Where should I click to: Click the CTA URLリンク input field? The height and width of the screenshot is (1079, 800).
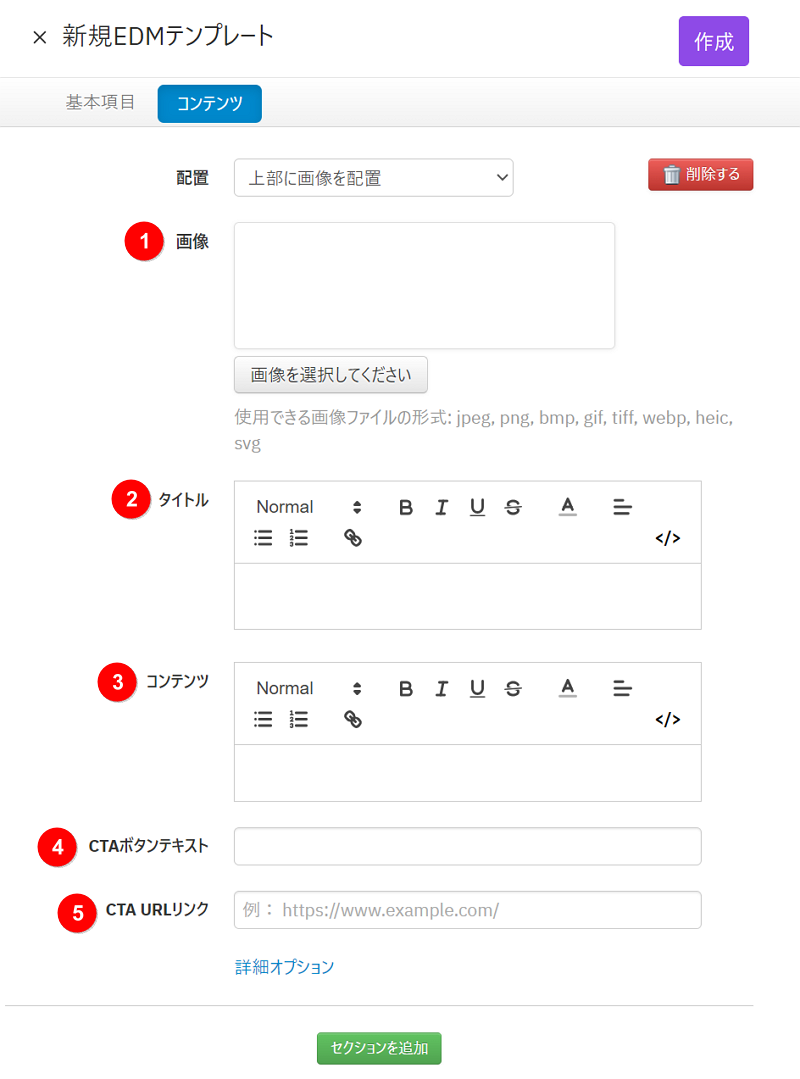(467, 910)
